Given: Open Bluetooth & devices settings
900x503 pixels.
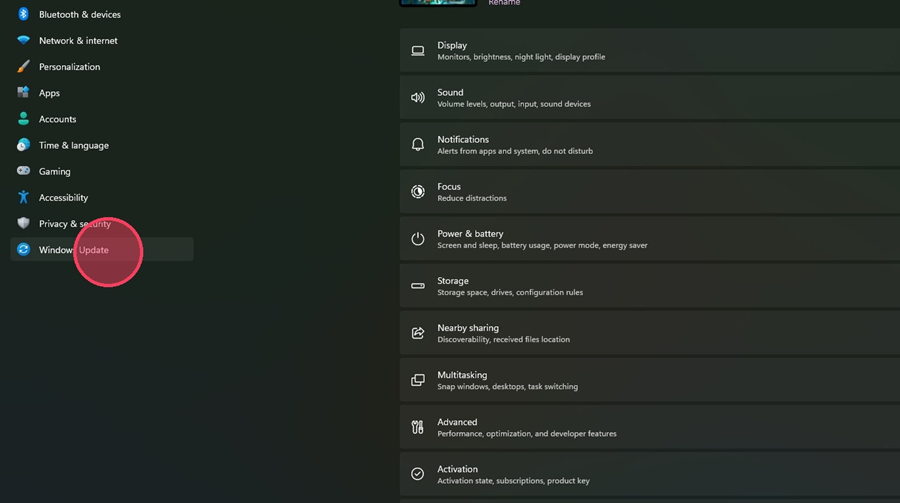Looking at the screenshot, I should 102,14.
